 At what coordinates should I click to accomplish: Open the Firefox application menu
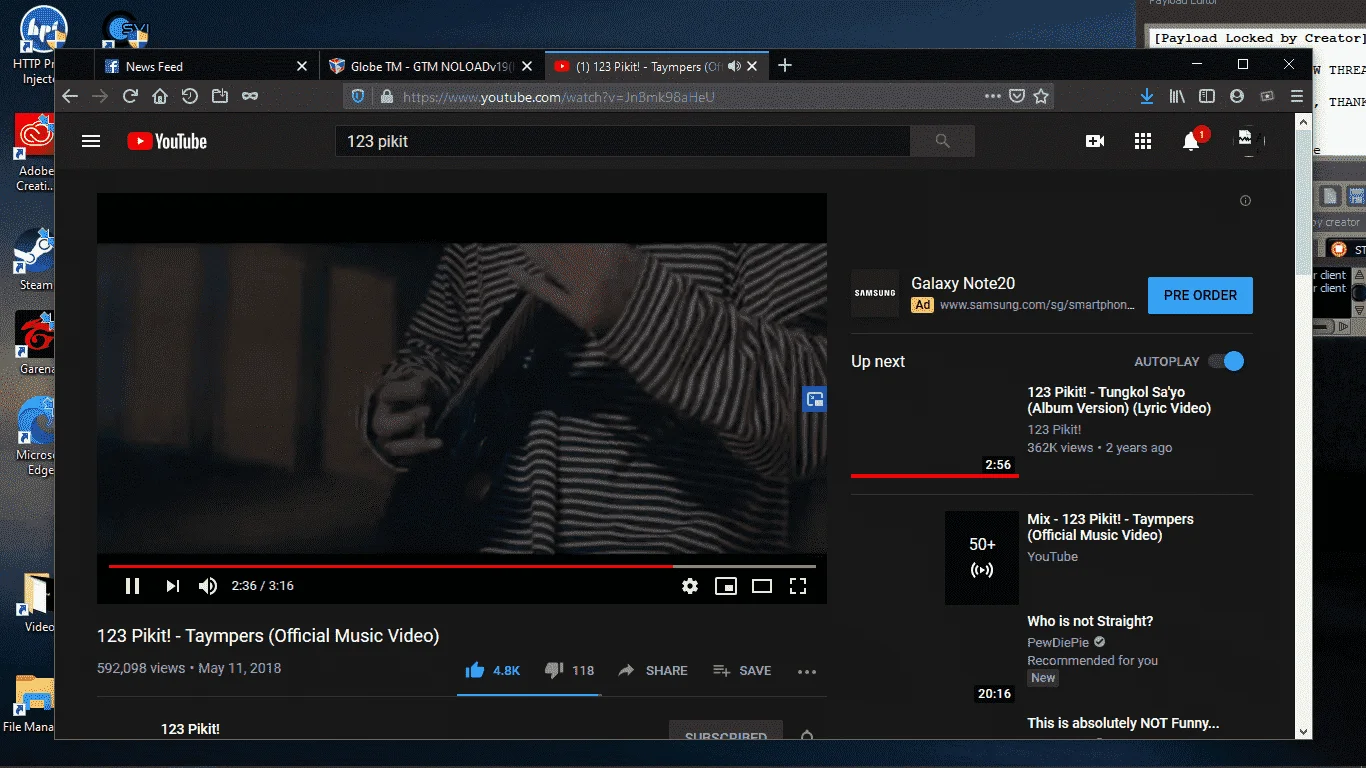(x=1297, y=97)
